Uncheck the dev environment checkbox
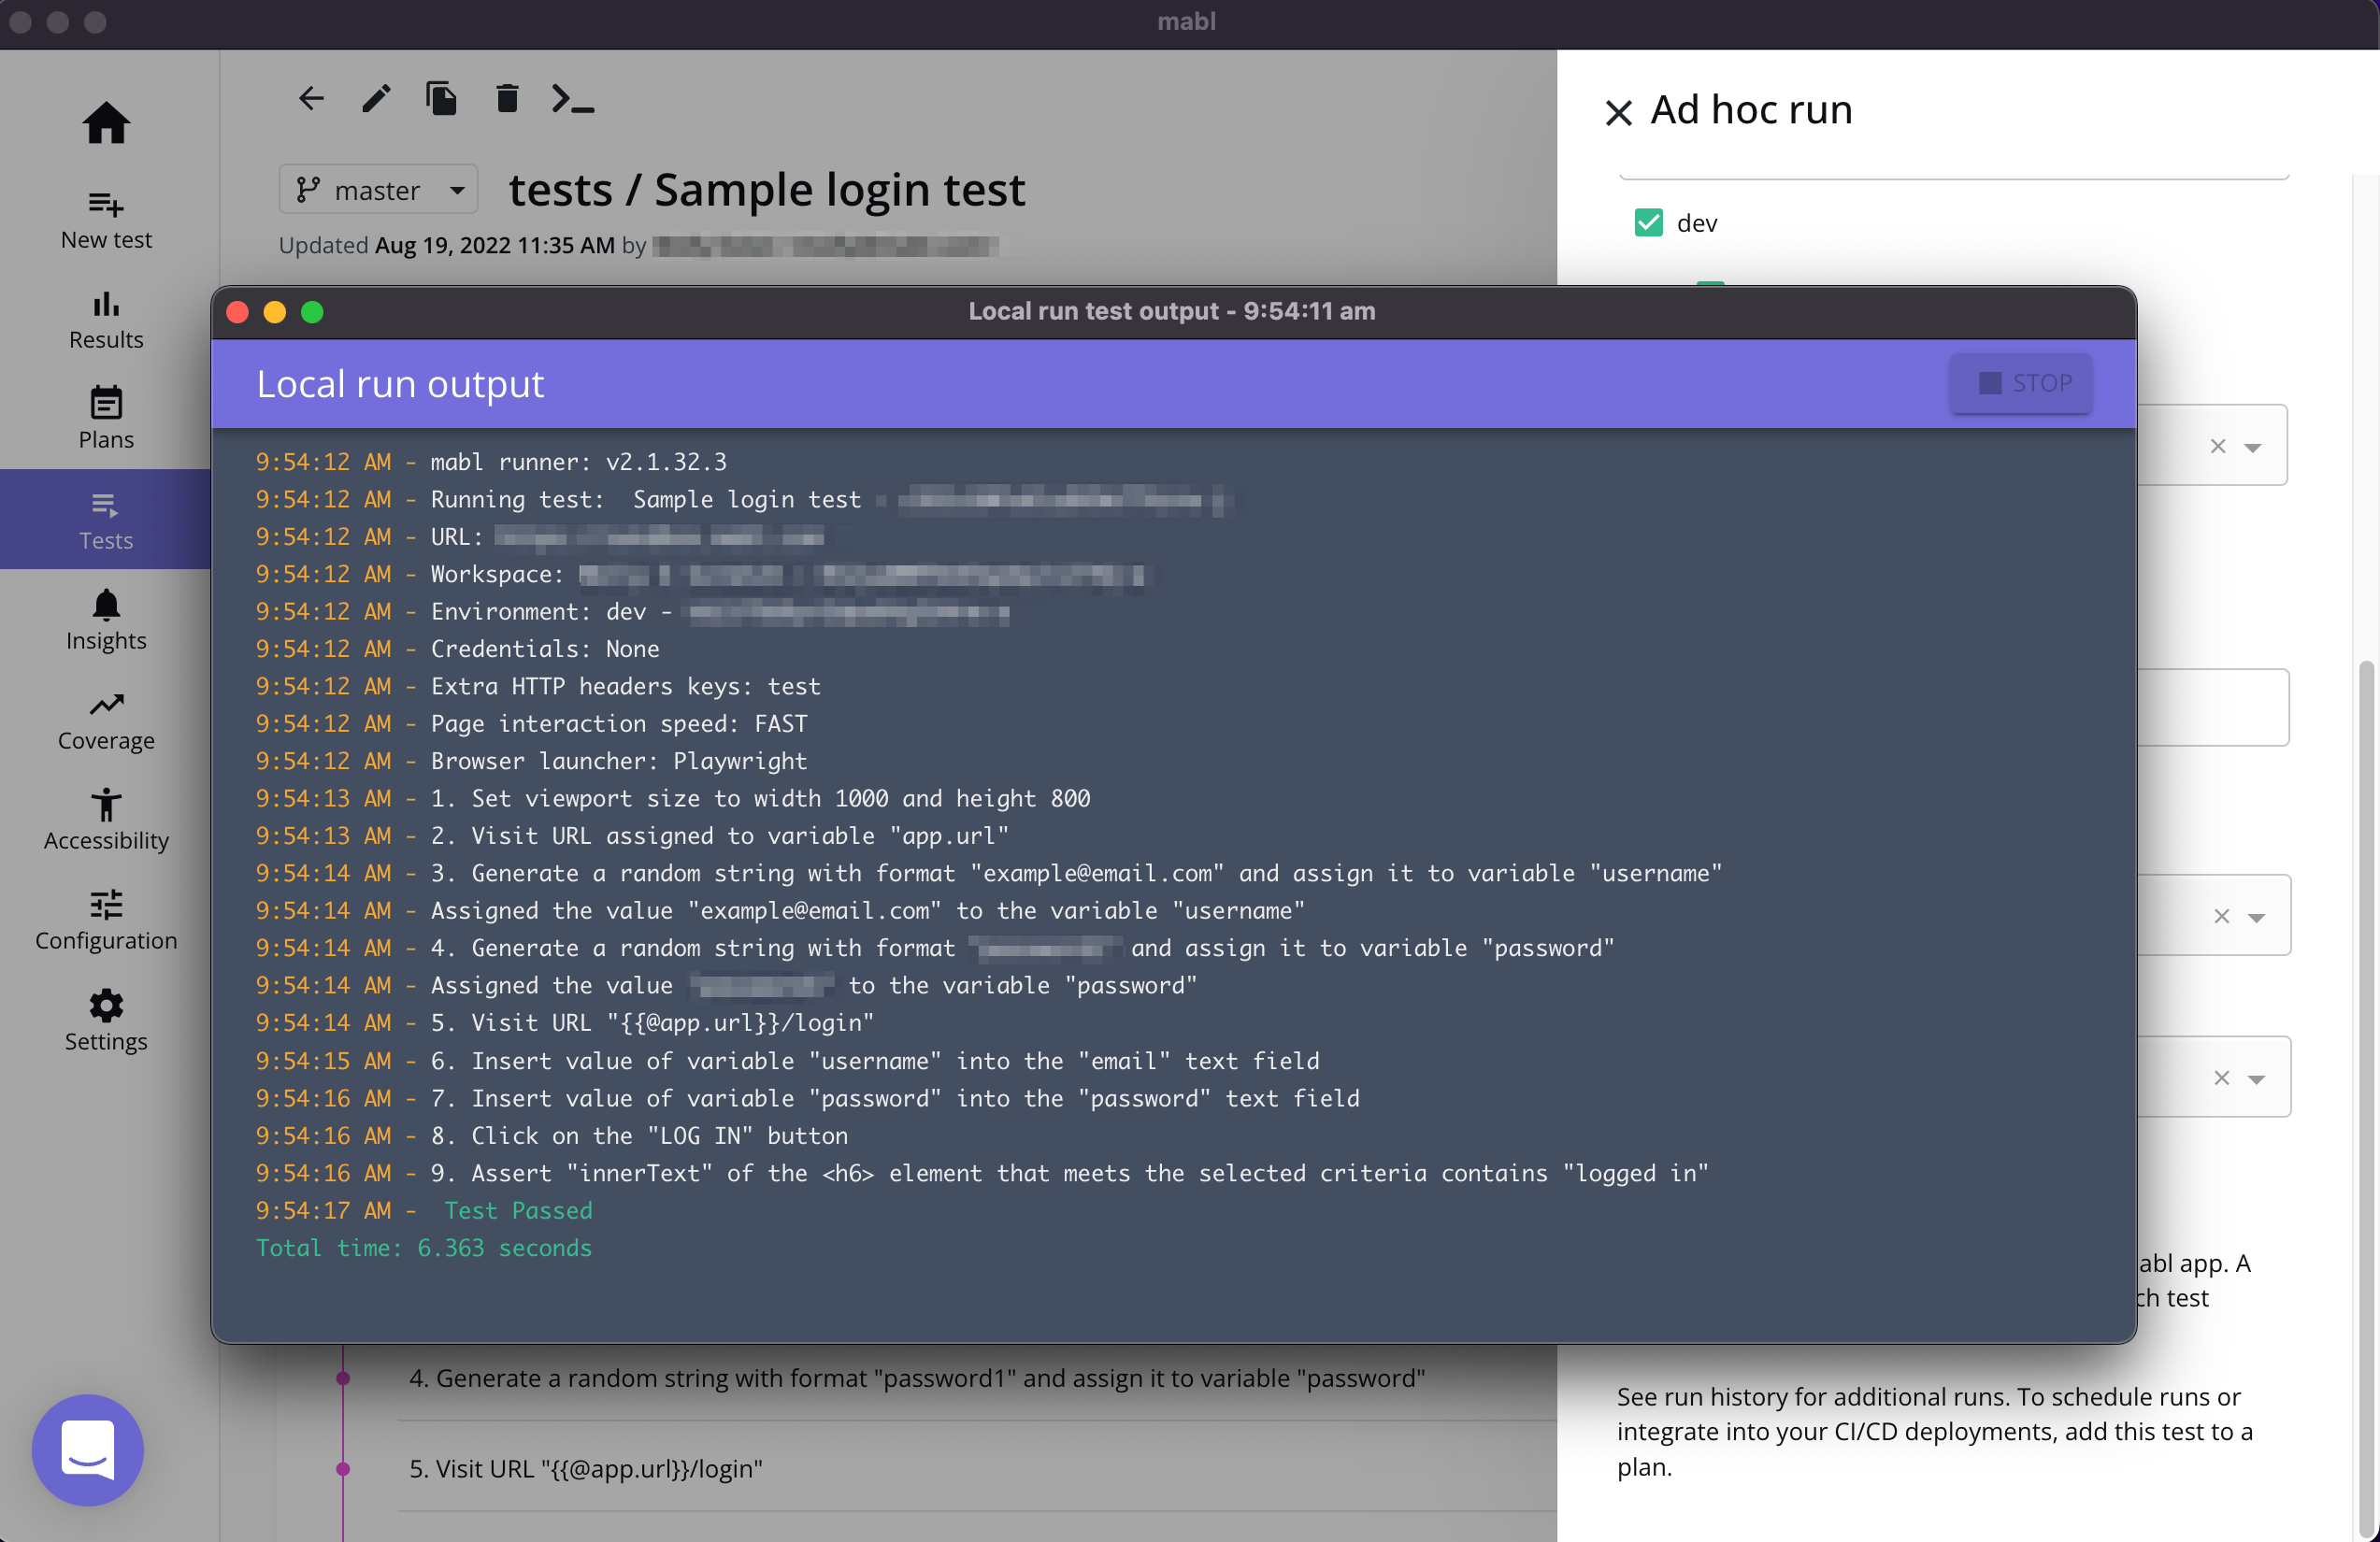This screenshot has height=1542, width=2380. pyautogui.click(x=1648, y=222)
